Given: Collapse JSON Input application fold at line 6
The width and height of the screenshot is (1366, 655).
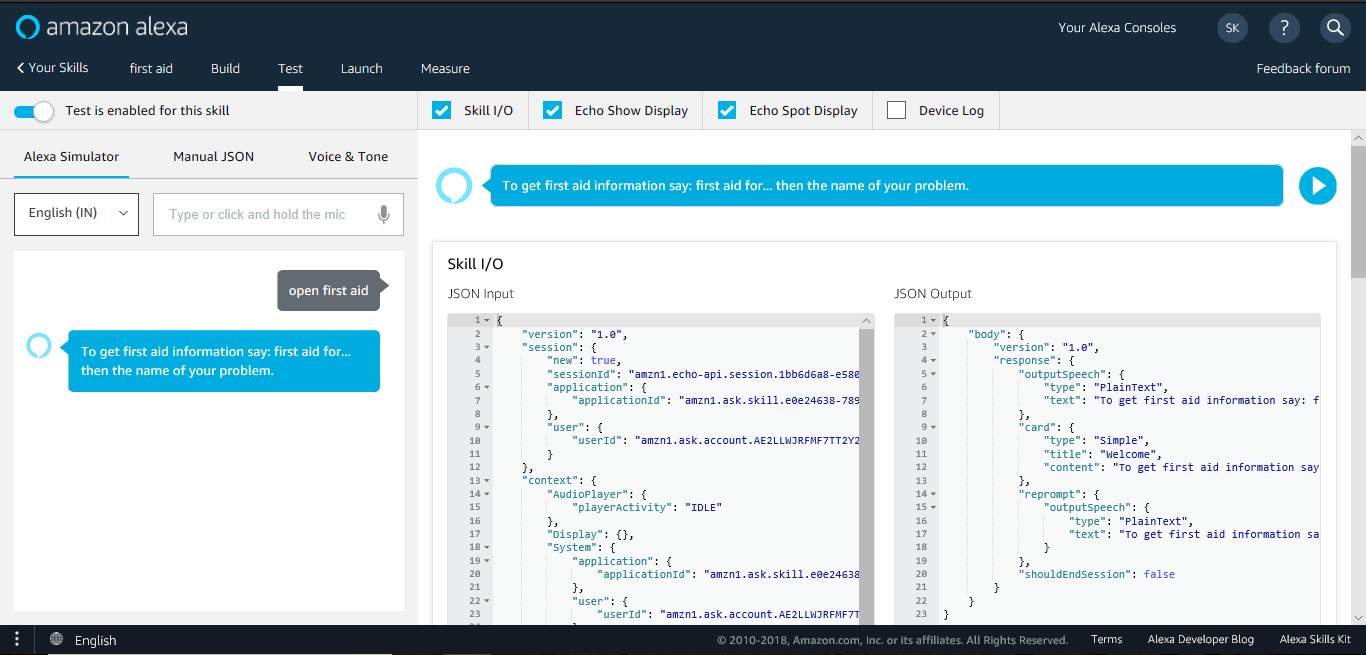Looking at the screenshot, I should point(487,387).
